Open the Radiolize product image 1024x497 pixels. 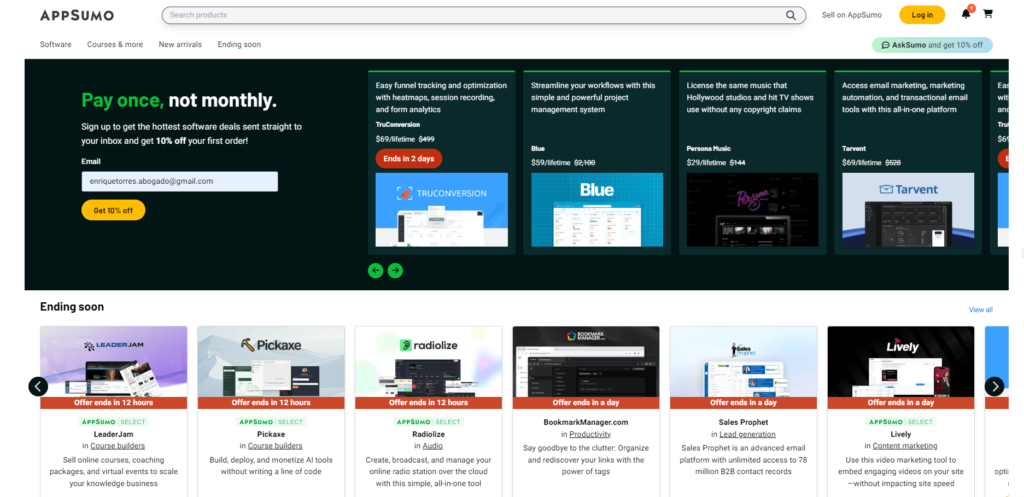point(428,362)
